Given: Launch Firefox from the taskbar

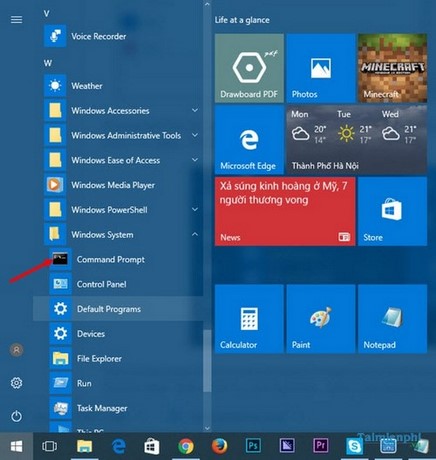Looking at the screenshot, I should 219,446.
